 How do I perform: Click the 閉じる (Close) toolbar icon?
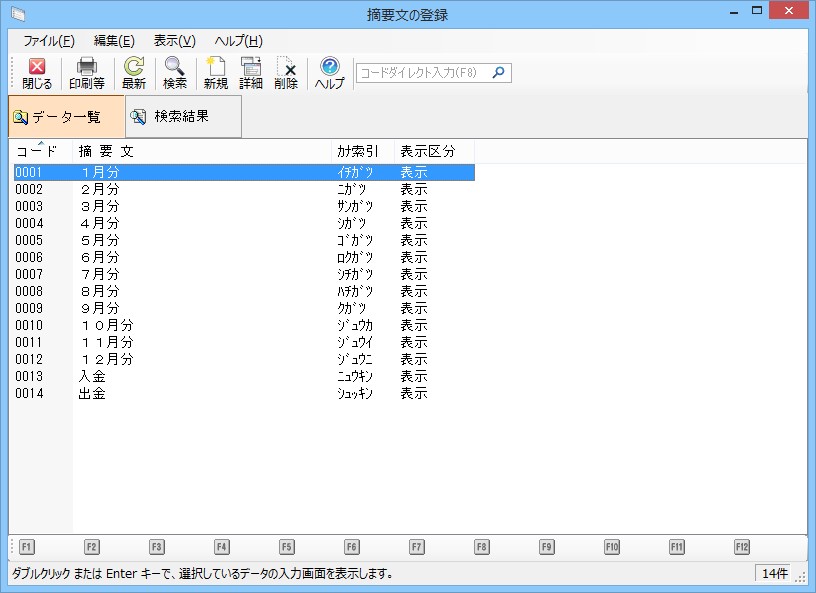point(37,73)
